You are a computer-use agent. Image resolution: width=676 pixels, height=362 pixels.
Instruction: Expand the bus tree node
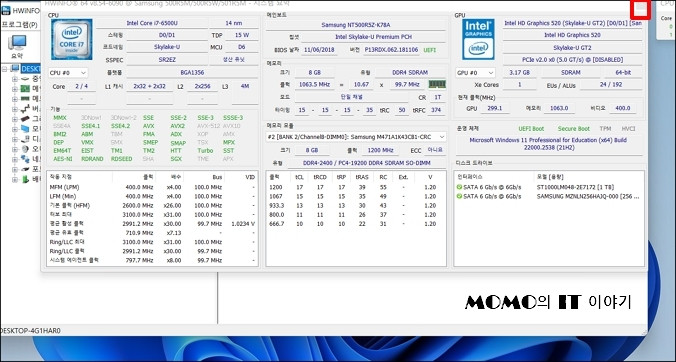(x=15, y=109)
